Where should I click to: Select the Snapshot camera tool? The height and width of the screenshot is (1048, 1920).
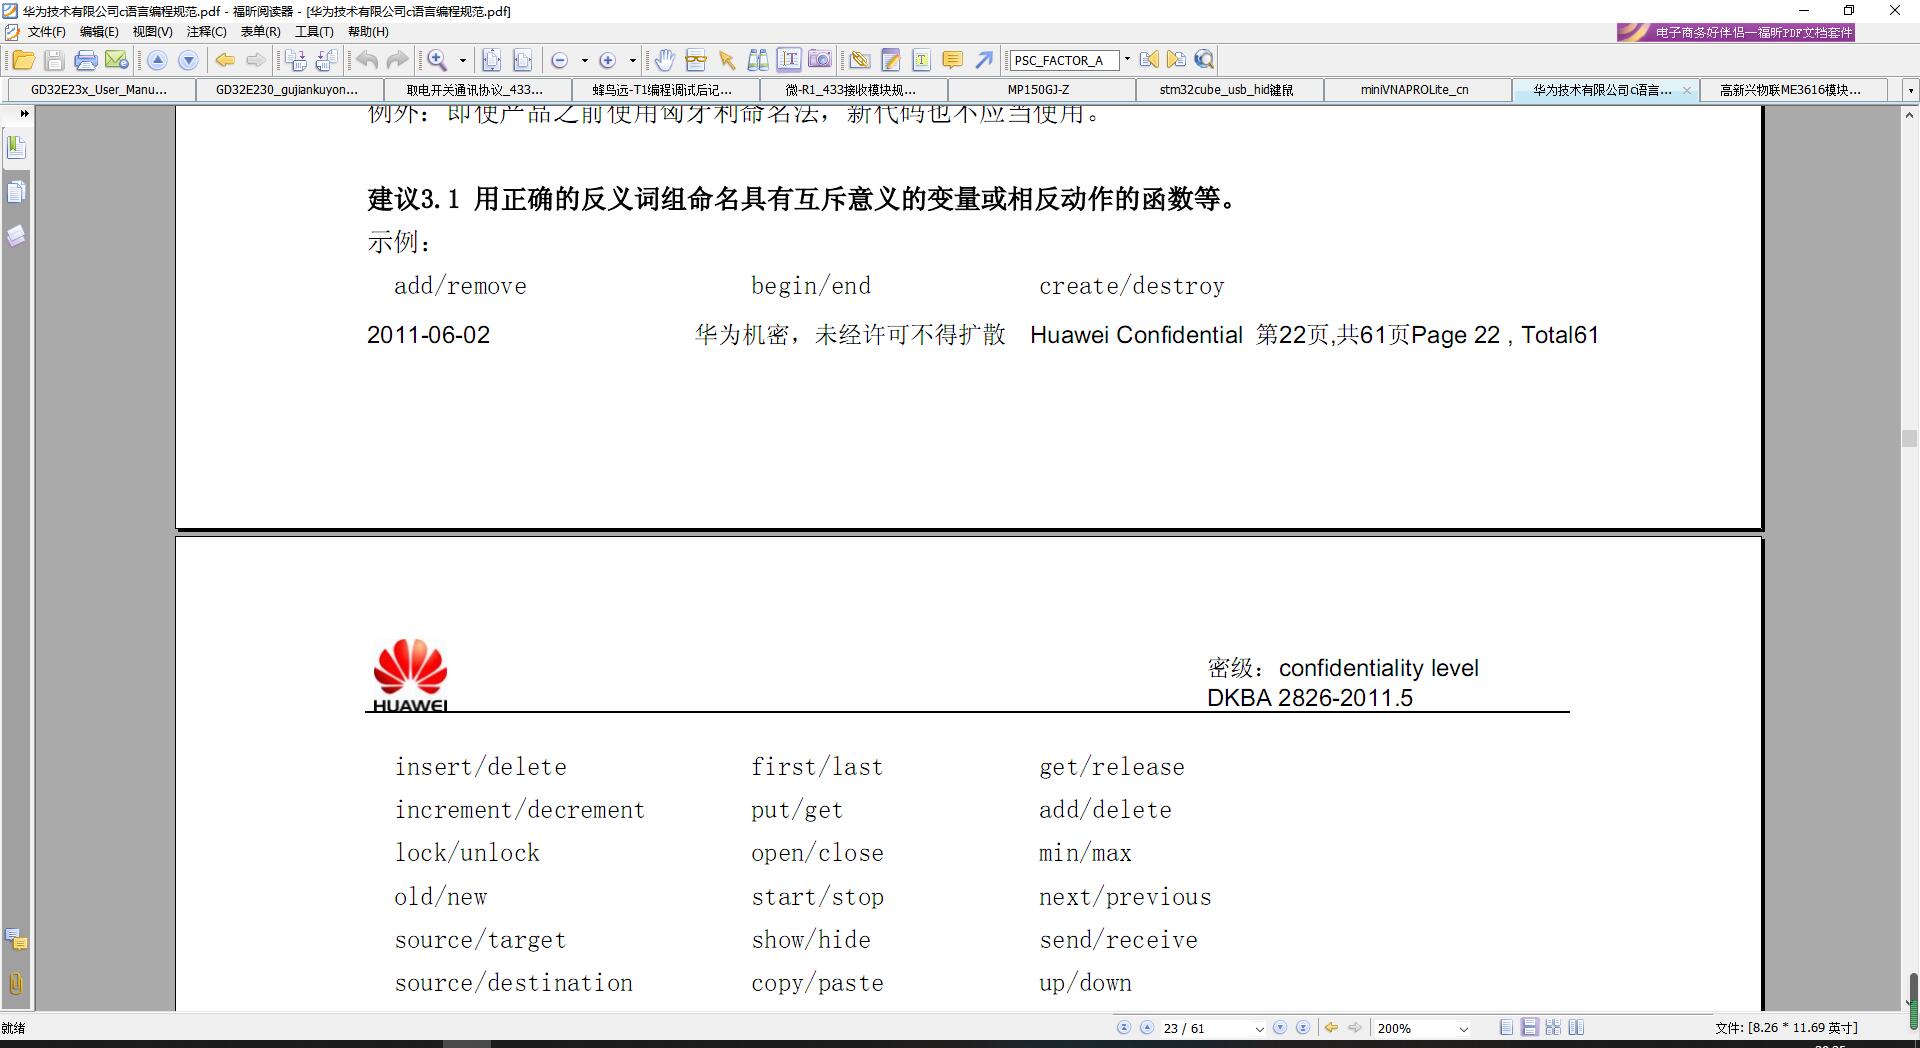(x=820, y=60)
